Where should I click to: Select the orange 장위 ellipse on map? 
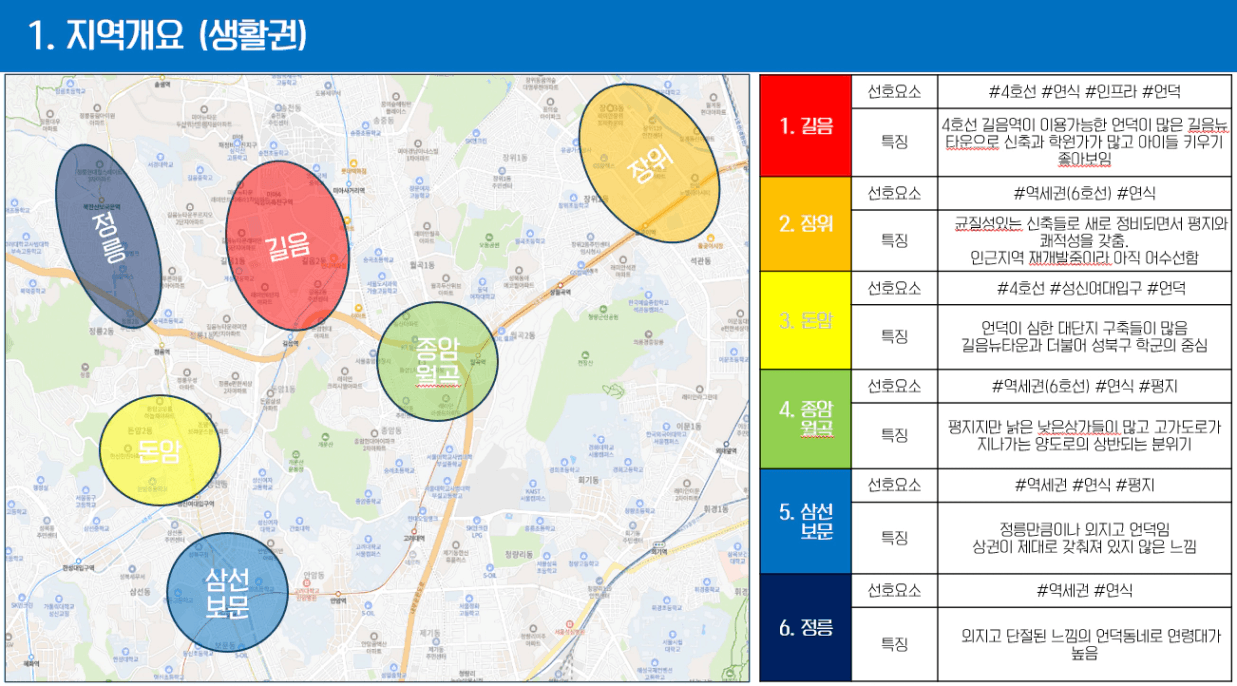[650, 165]
